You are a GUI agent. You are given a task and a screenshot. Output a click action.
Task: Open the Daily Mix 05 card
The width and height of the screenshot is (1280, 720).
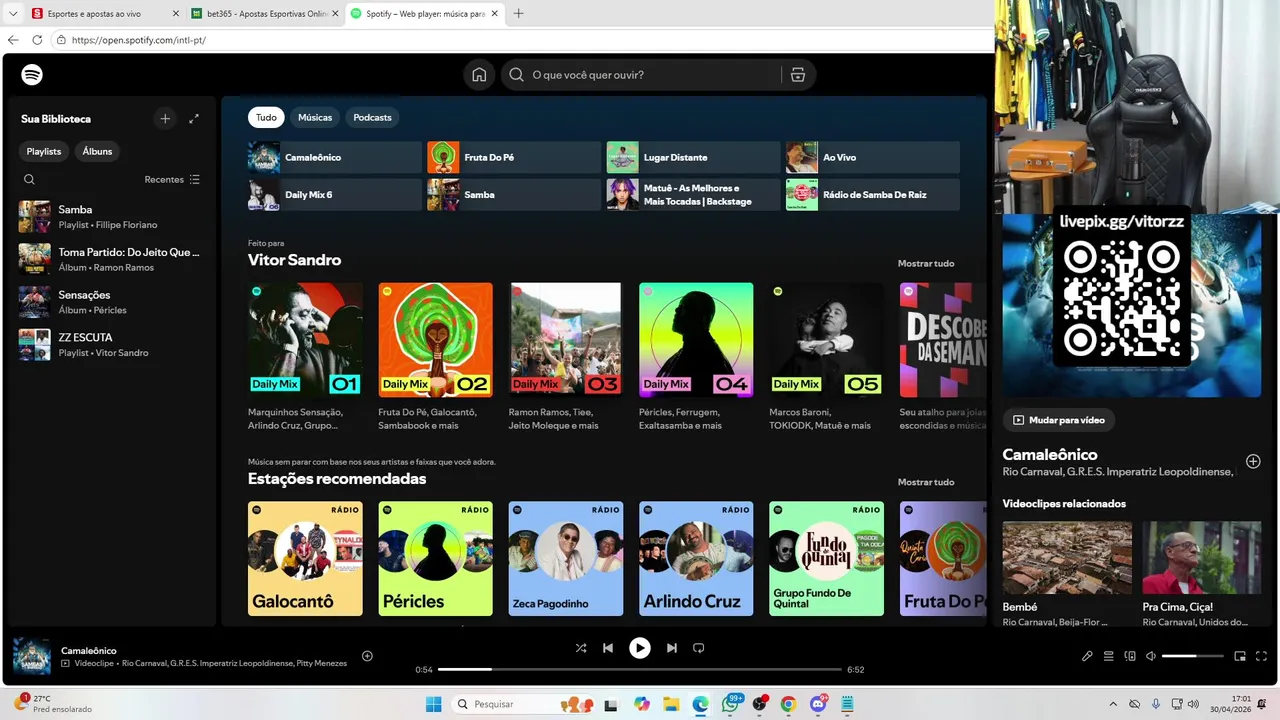pyautogui.click(x=826, y=358)
